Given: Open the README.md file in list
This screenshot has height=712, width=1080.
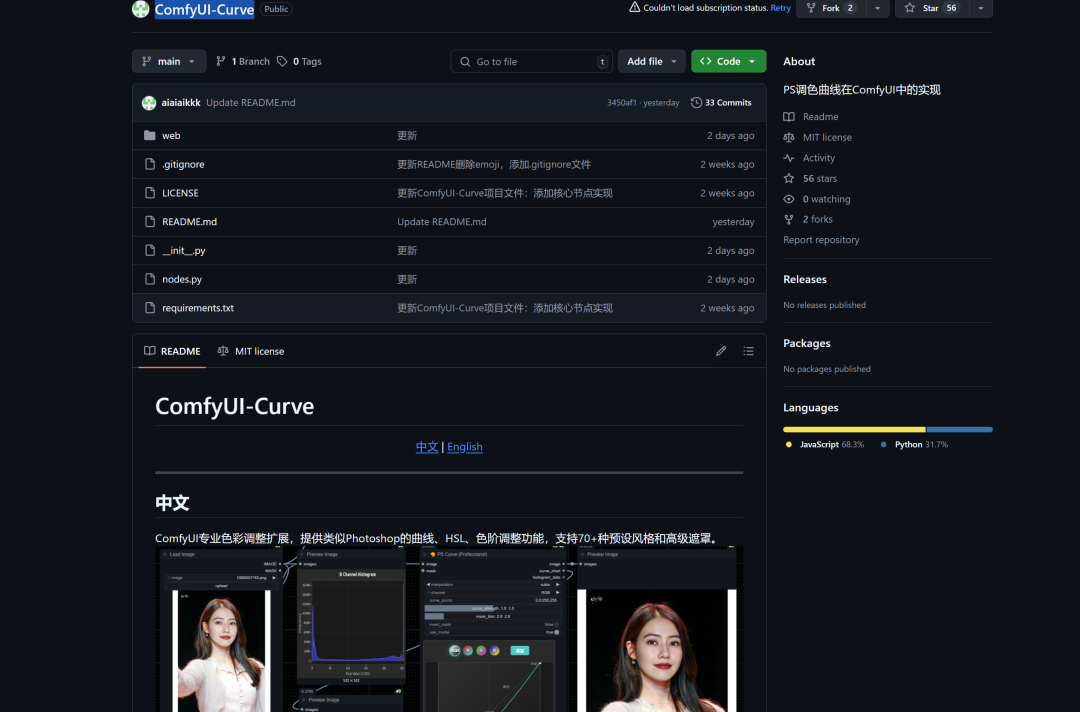Looking at the screenshot, I should coord(189,222).
